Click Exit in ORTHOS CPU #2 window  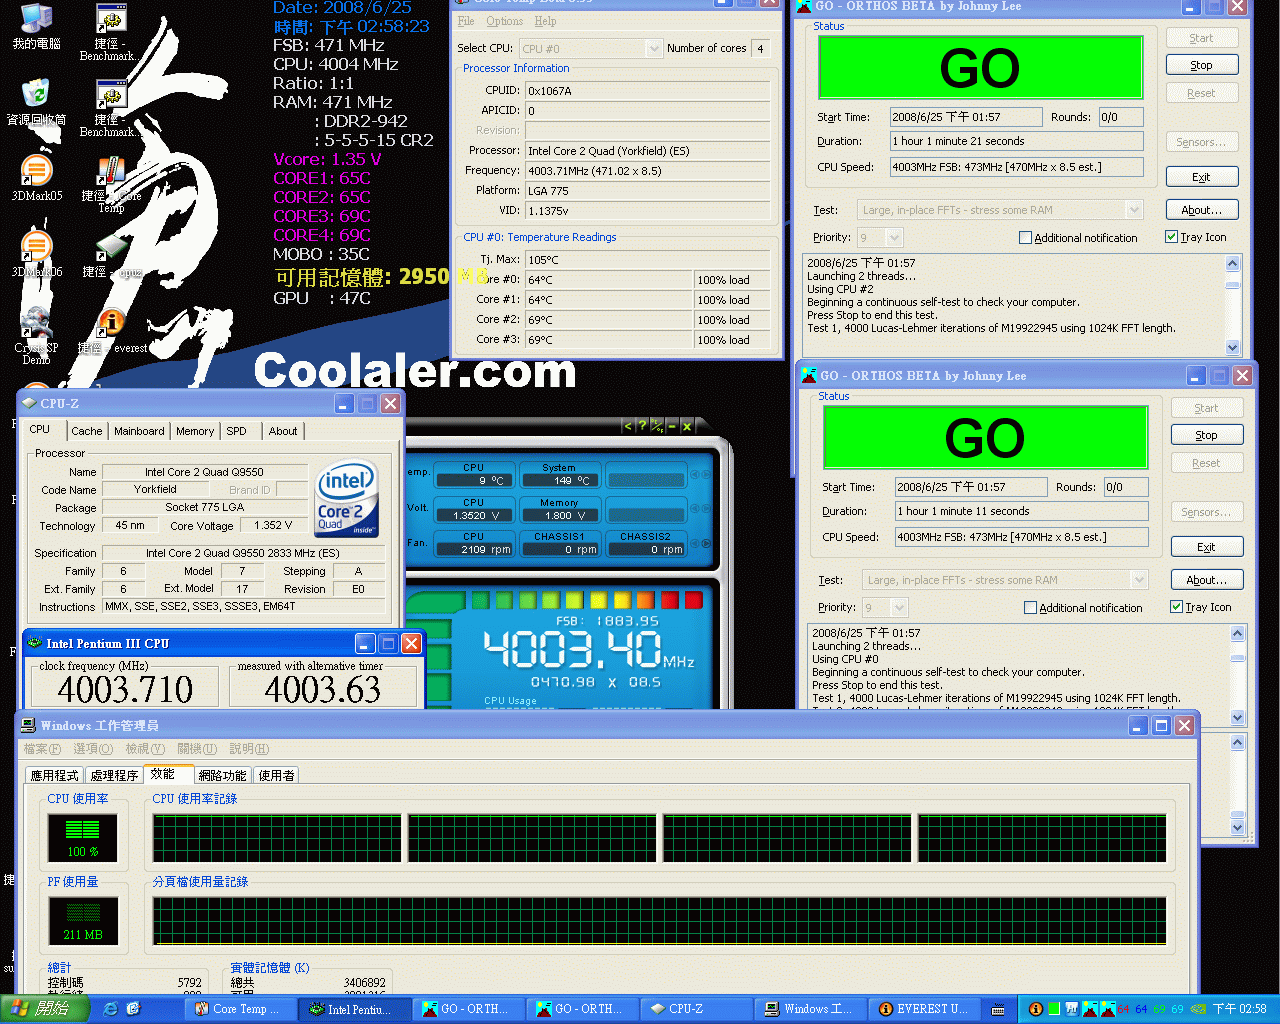tap(1201, 177)
